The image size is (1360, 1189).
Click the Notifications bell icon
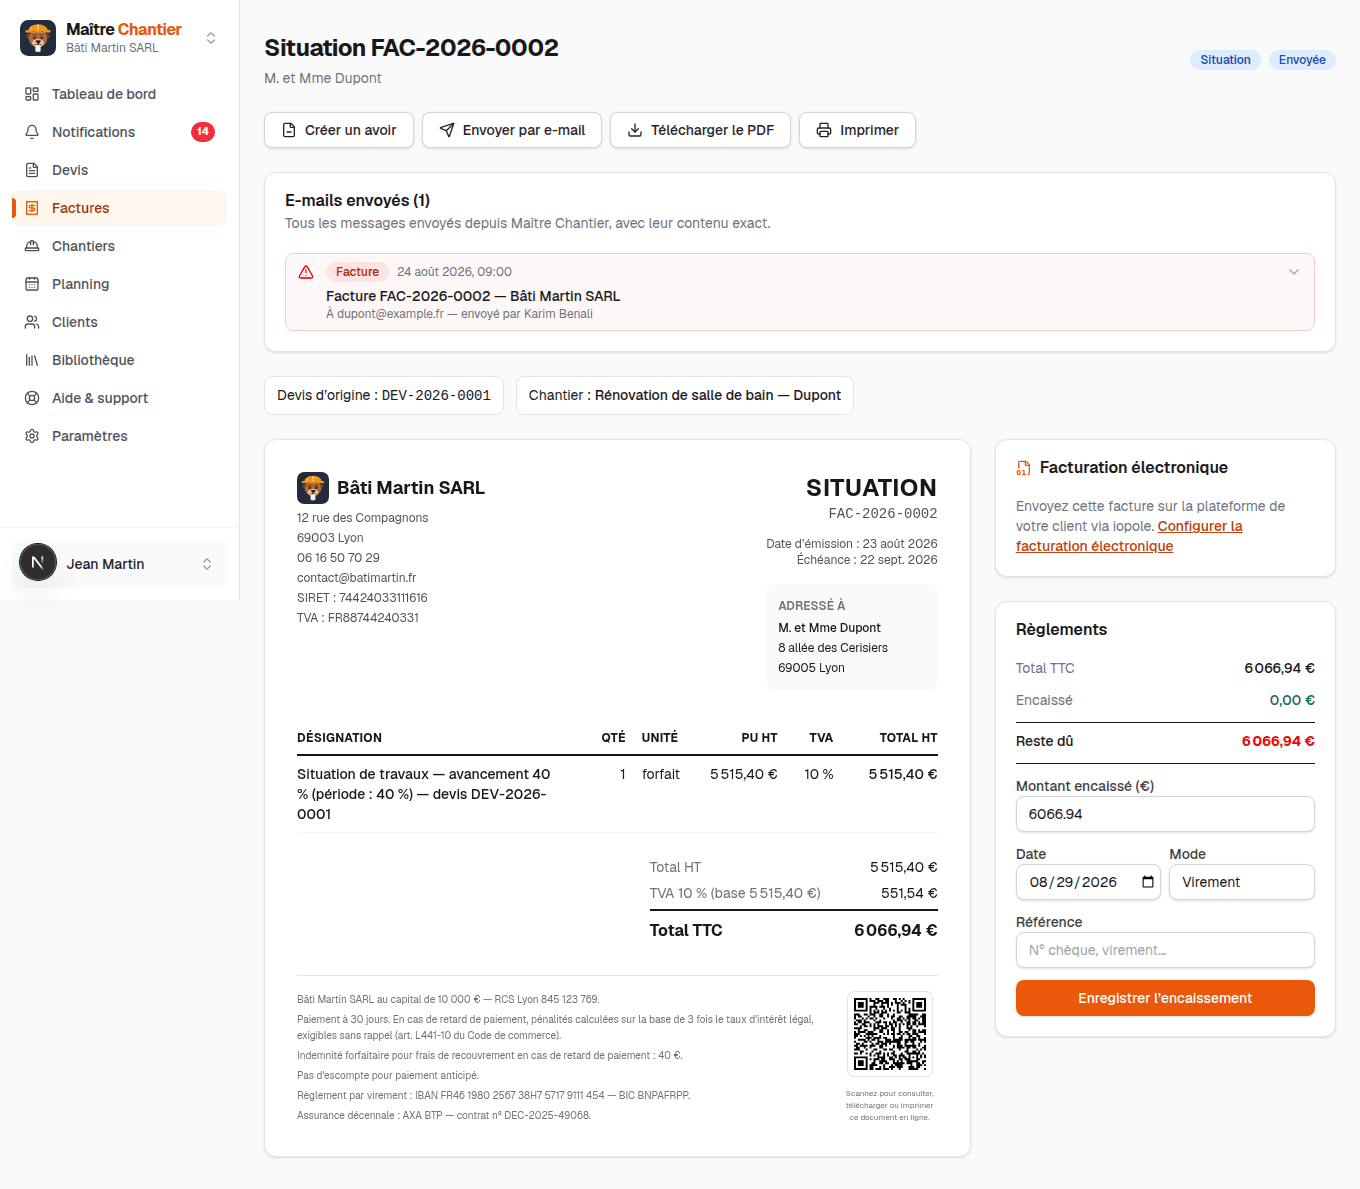coord(32,132)
